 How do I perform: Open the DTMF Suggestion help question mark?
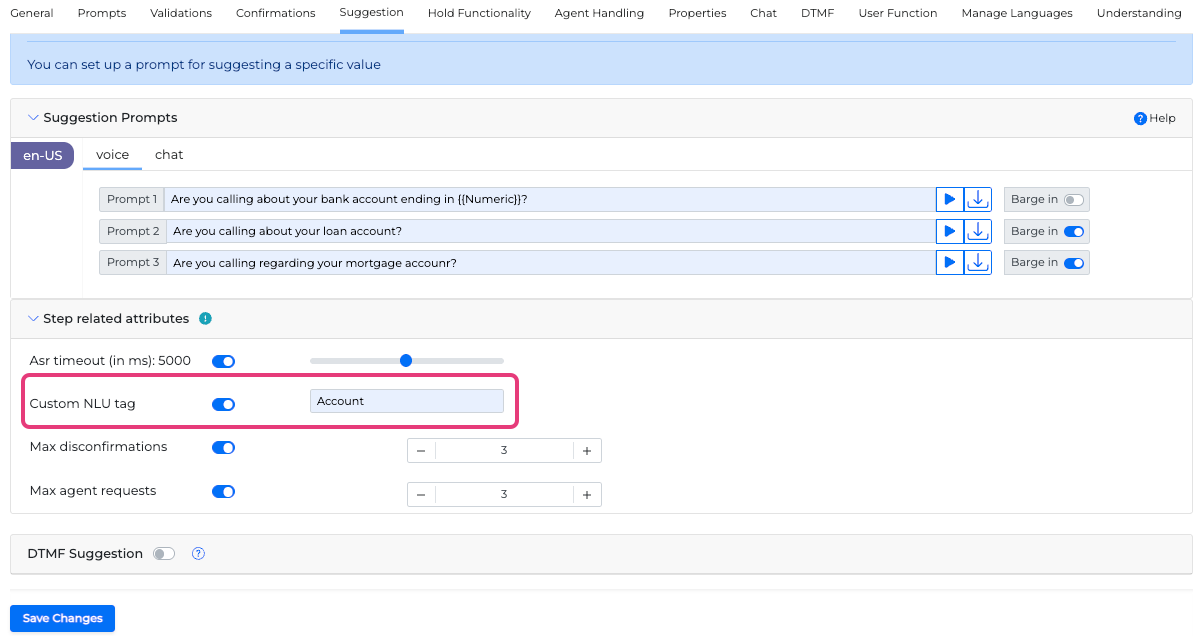point(198,553)
